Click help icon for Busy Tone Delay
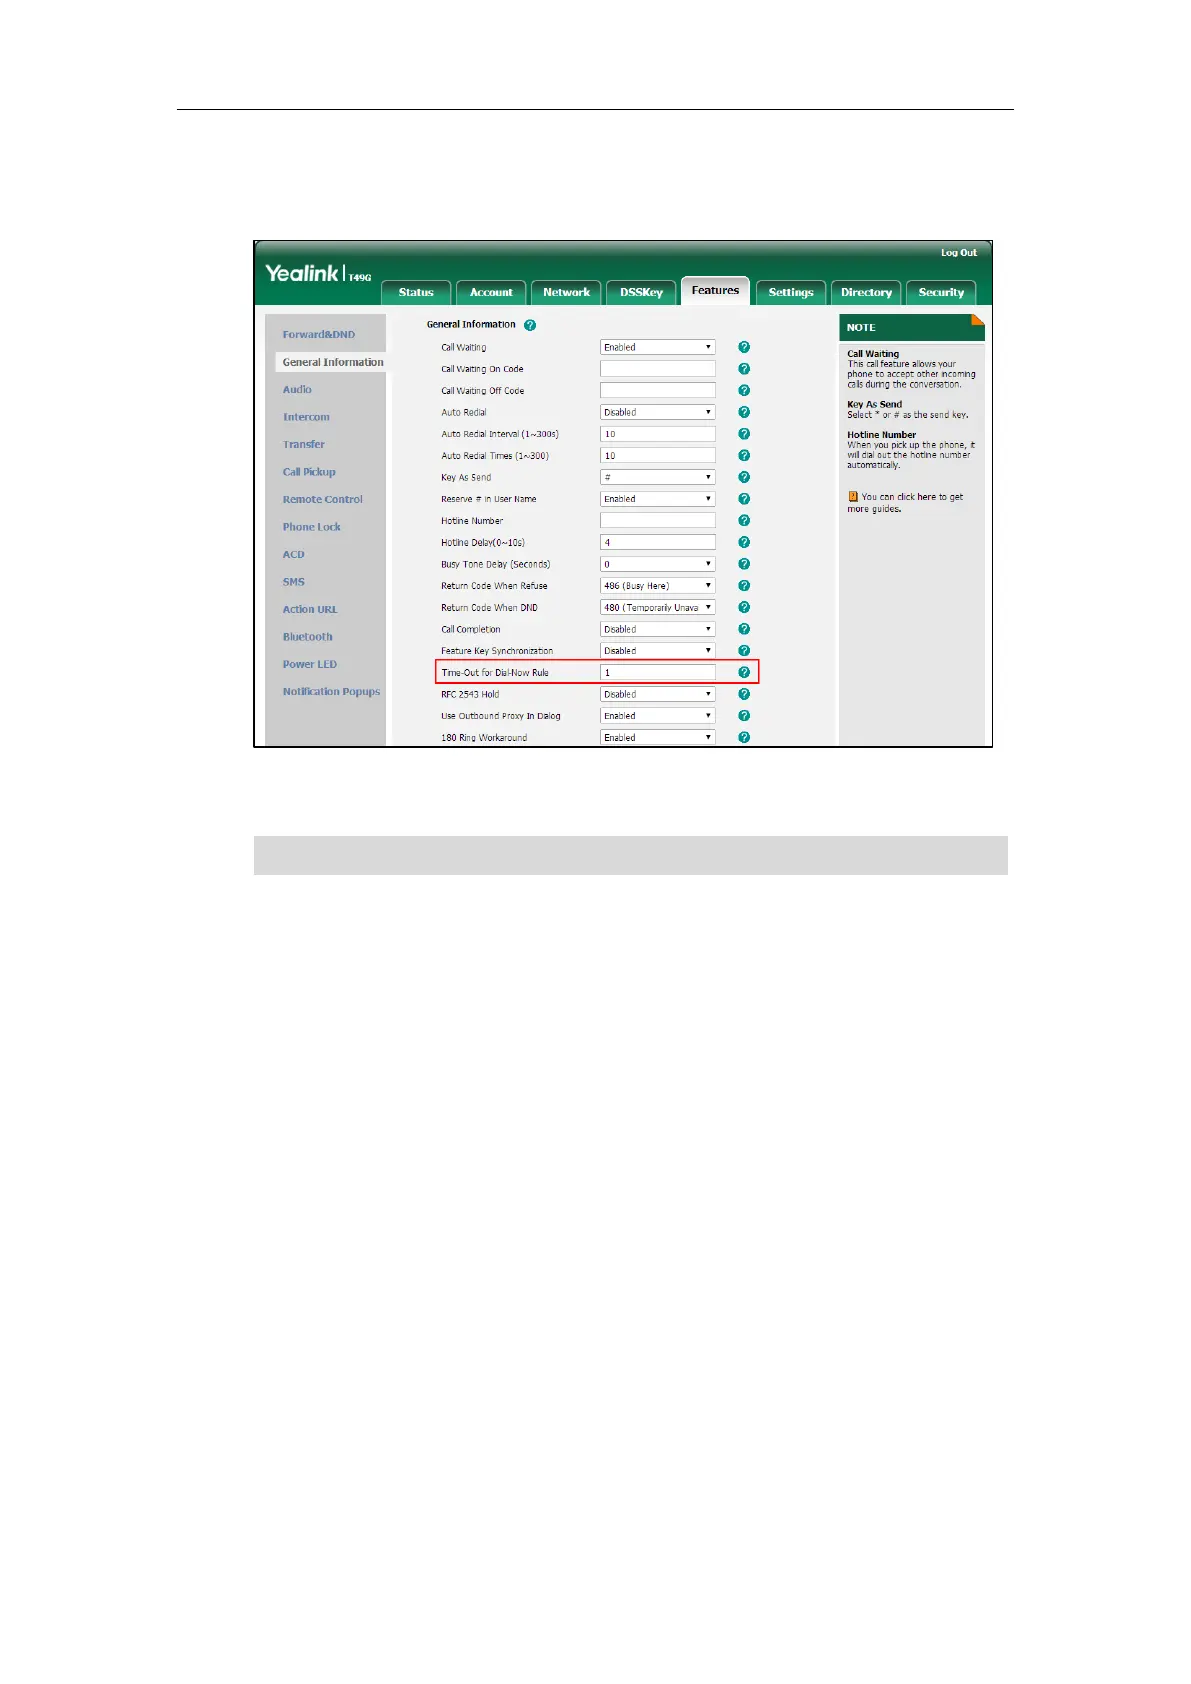The height and width of the screenshot is (1684, 1191). [x=744, y=564]
